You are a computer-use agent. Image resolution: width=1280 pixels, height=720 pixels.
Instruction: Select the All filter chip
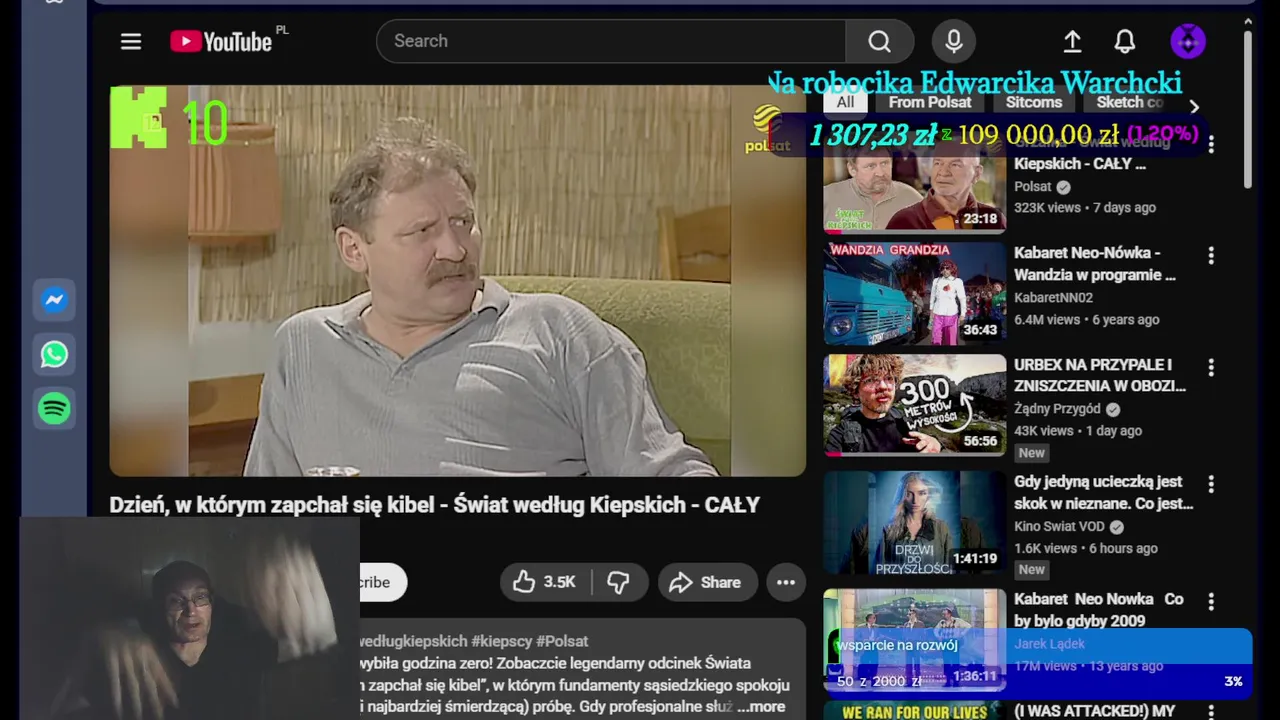point(845,102)
